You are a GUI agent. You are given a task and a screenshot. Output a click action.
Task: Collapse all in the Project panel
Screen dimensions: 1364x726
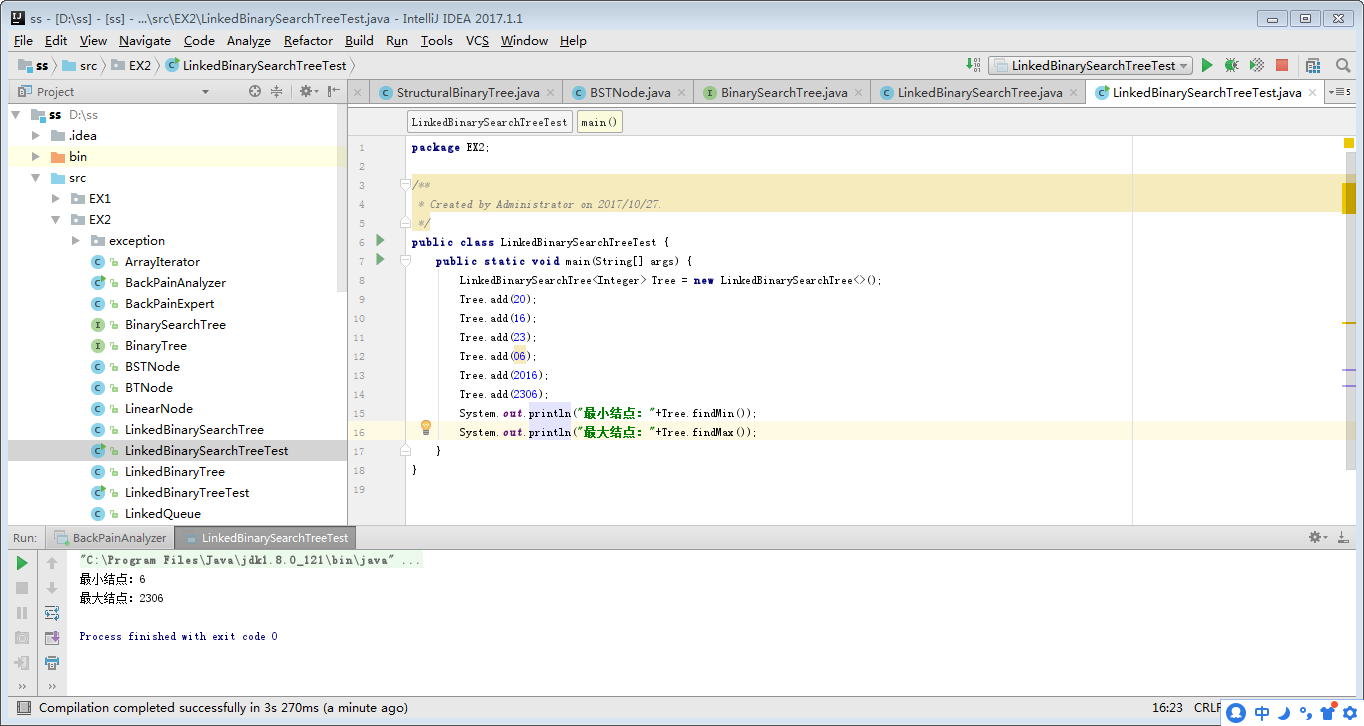coord(278,91)
